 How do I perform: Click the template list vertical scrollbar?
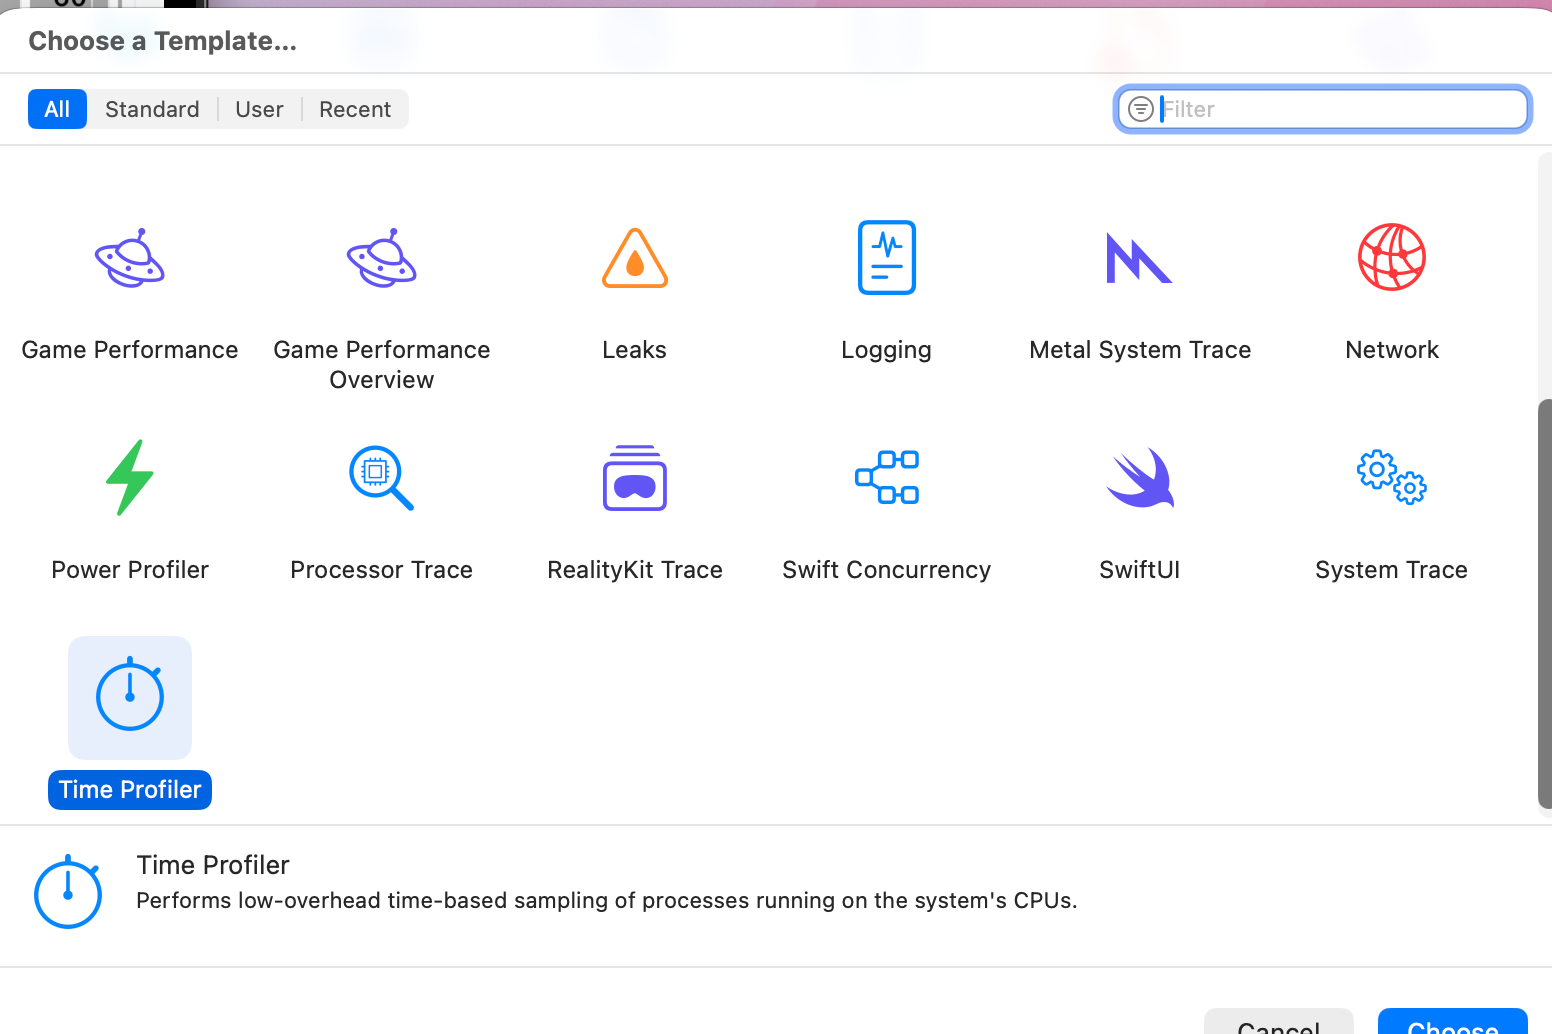(1544, 603)
